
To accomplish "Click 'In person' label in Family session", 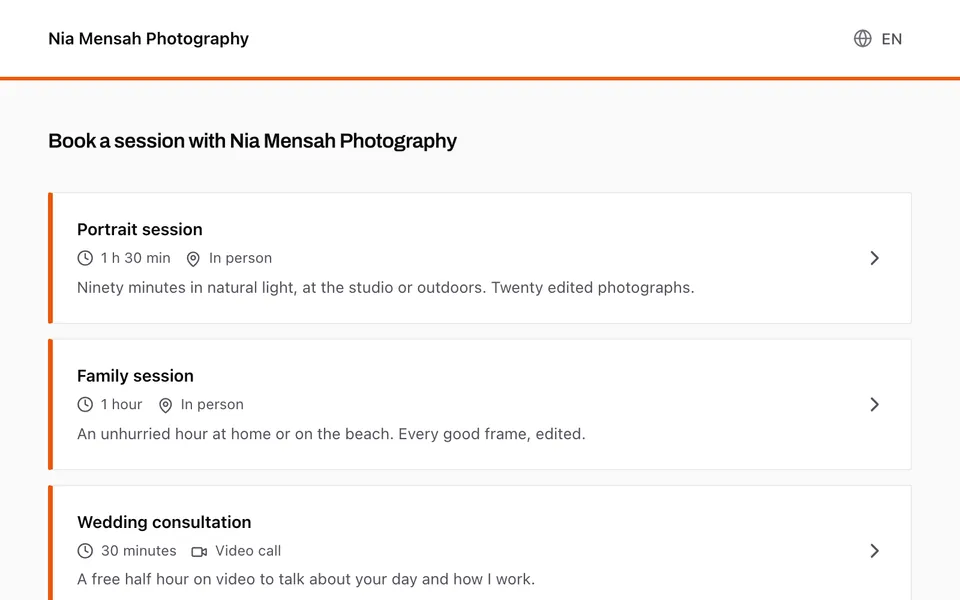I will pos(212,405).
